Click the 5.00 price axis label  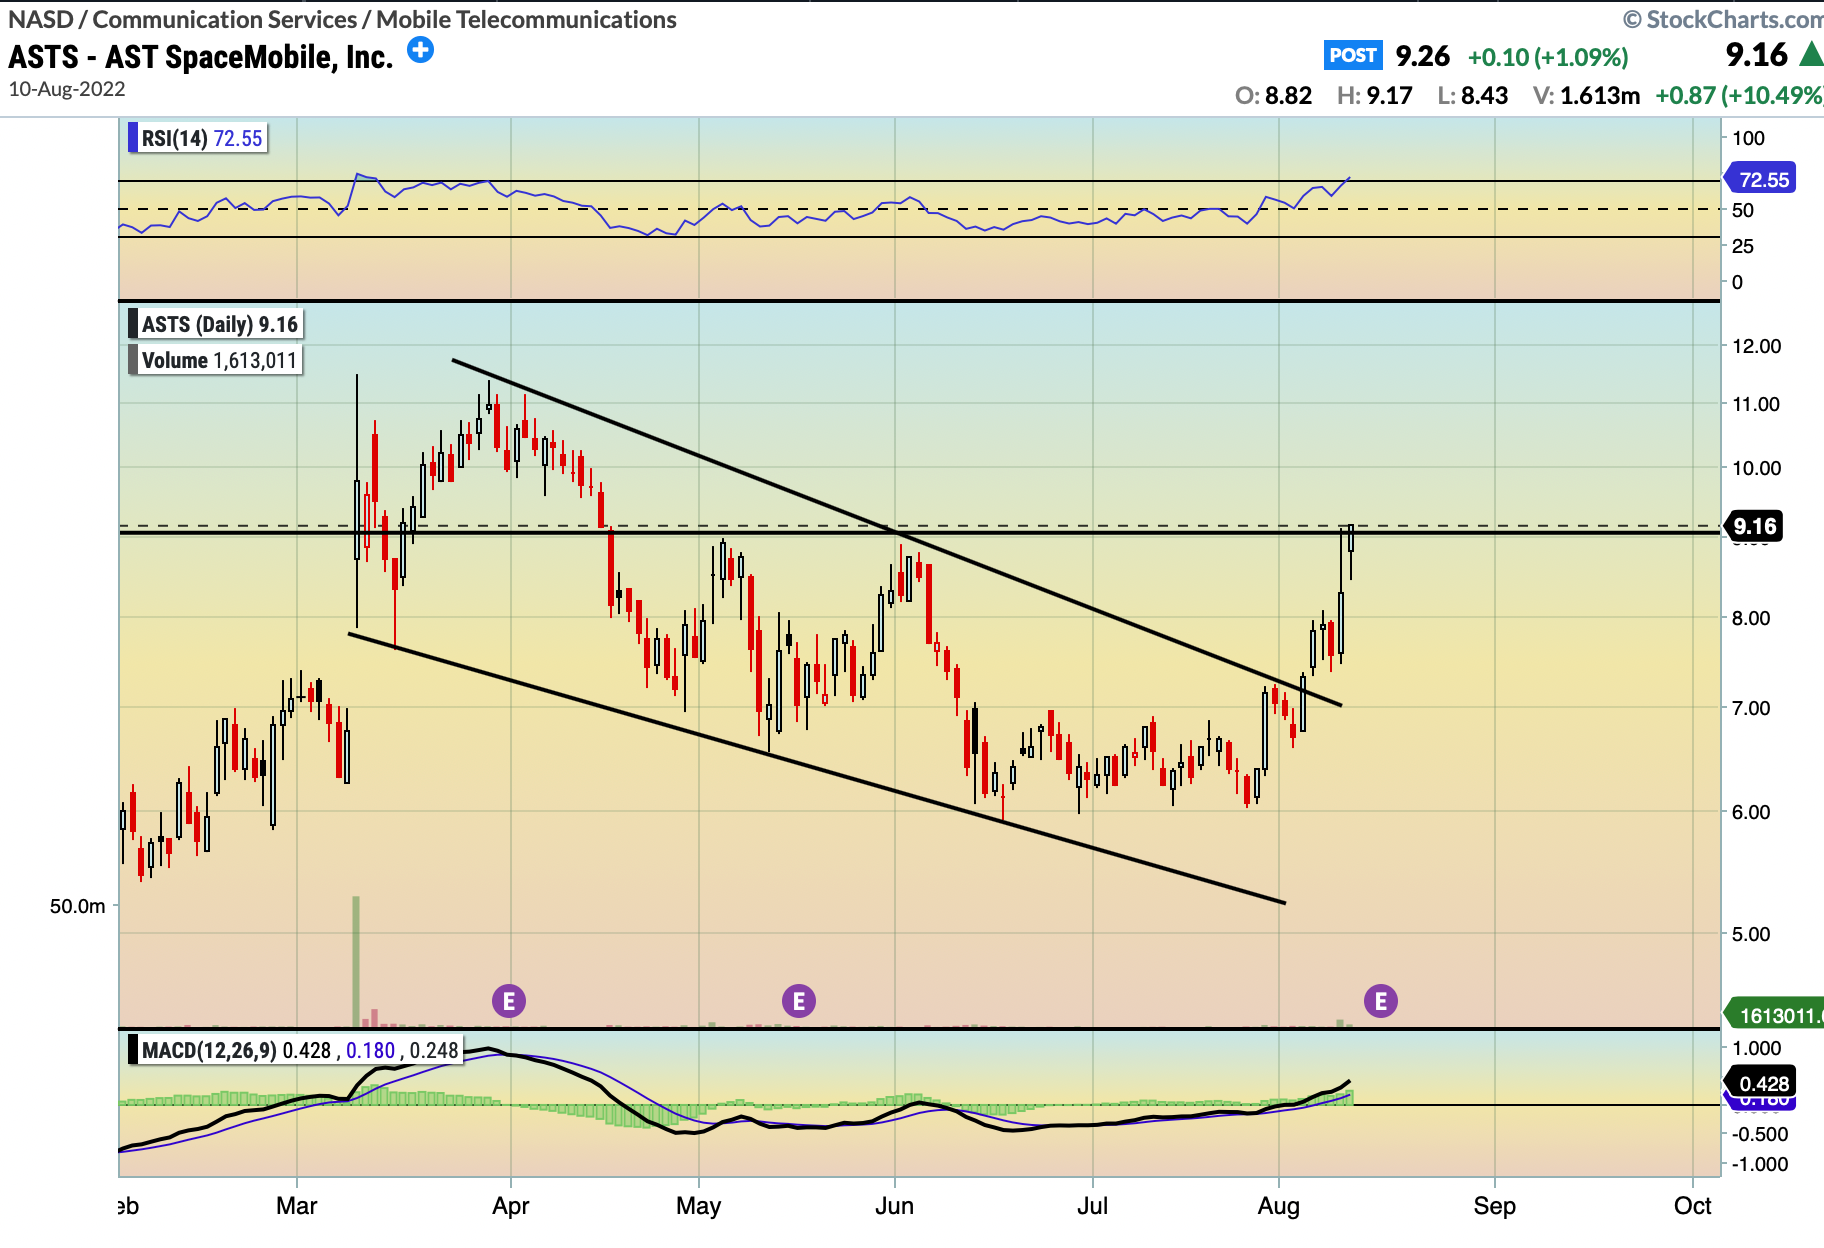point(1751,934)
